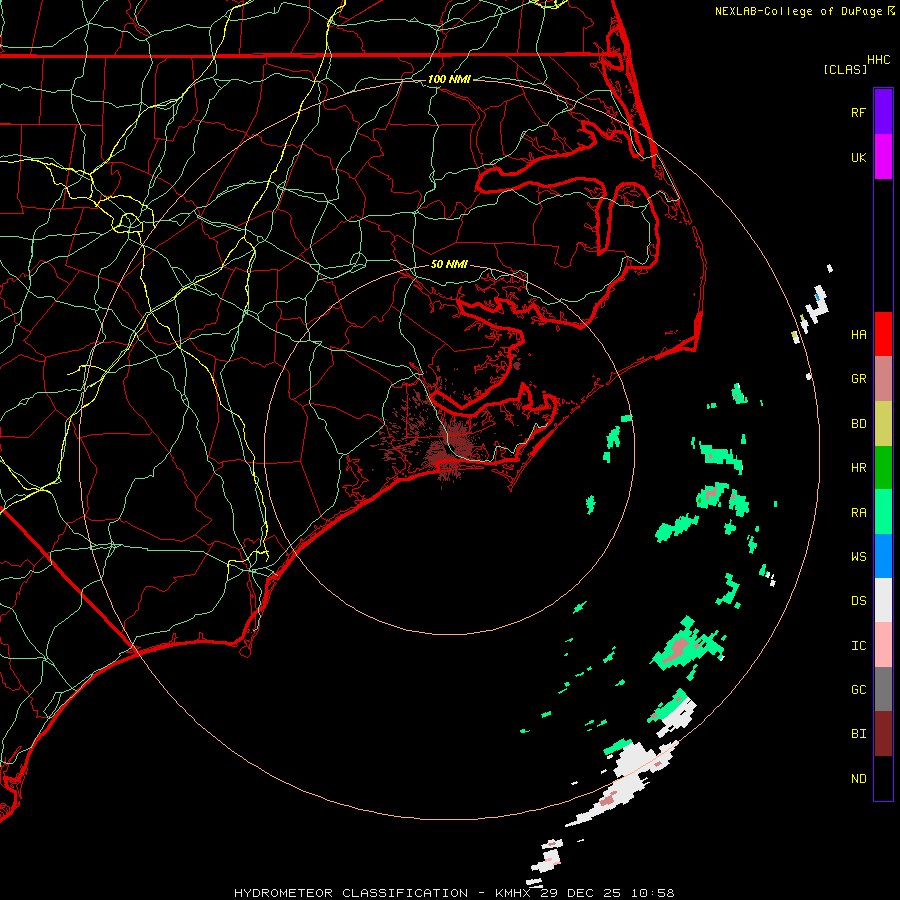Viewport: 900px width, 900px height.
Task: Click the DS white legend swatch
Action: tap(883, 600)
